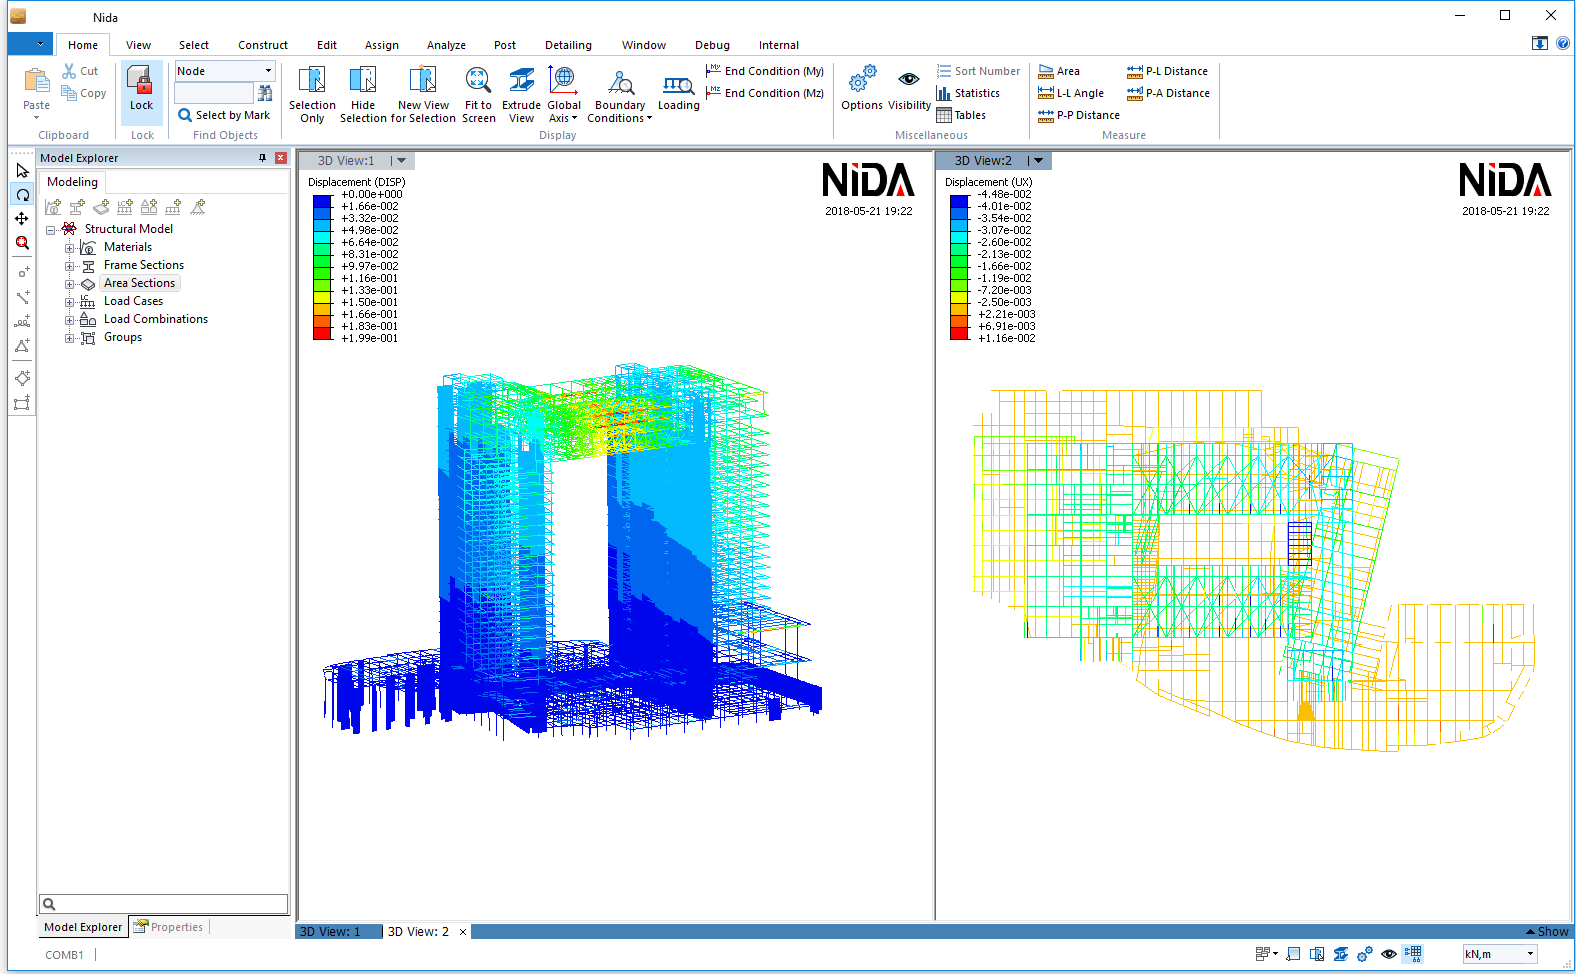Pick the zoom magnifier tool
The width and height of the screenshot is (1576, 974).
22,243
